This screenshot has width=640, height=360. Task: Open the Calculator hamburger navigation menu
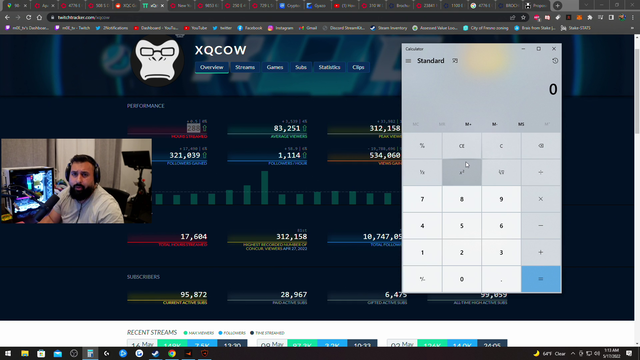pyautogui.click(x=408, y=61)
